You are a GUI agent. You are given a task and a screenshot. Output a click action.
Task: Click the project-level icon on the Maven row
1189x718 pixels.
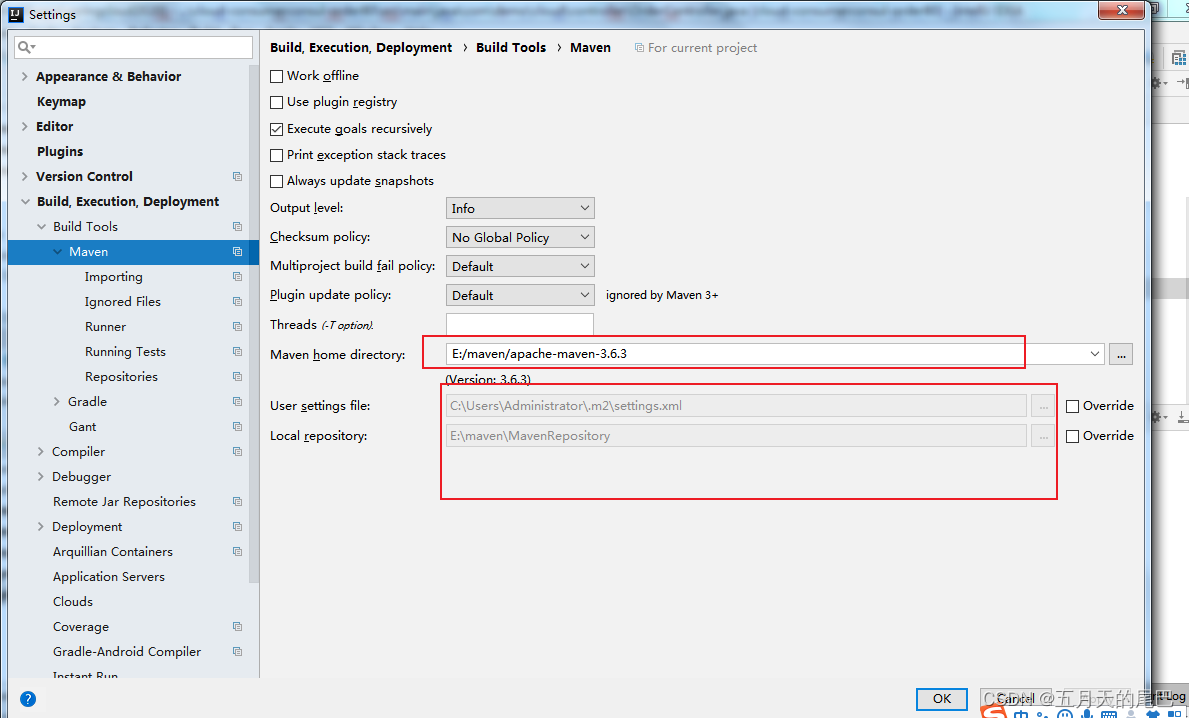[237, 252]
